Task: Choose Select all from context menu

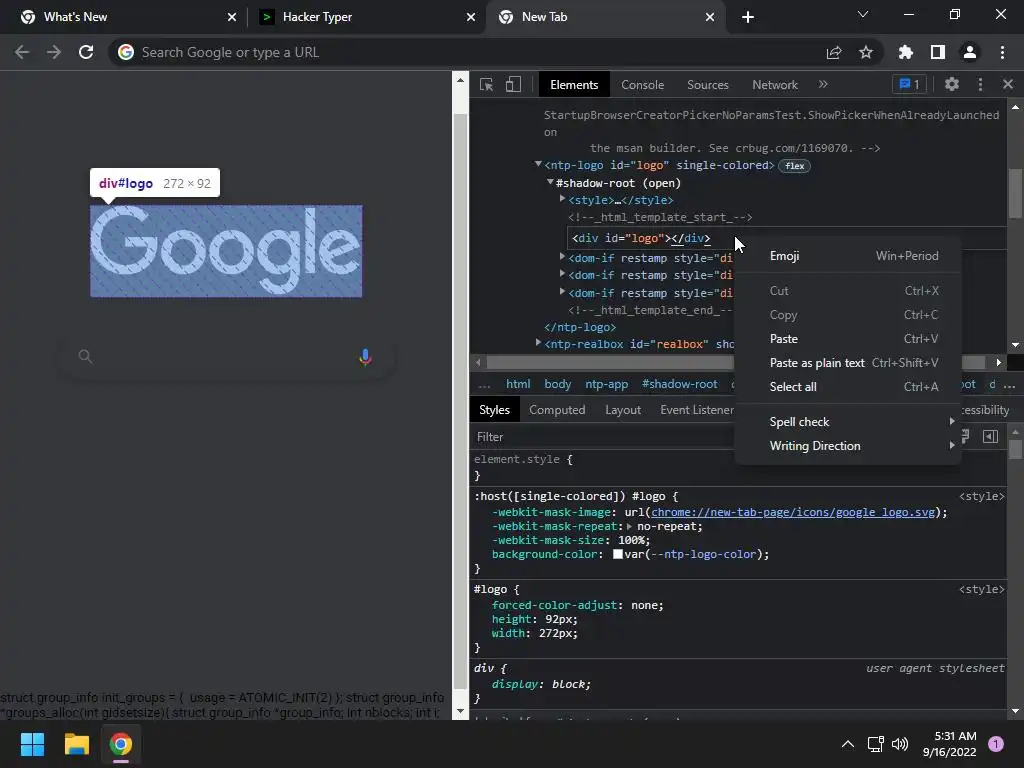Action: coord(848,387)
